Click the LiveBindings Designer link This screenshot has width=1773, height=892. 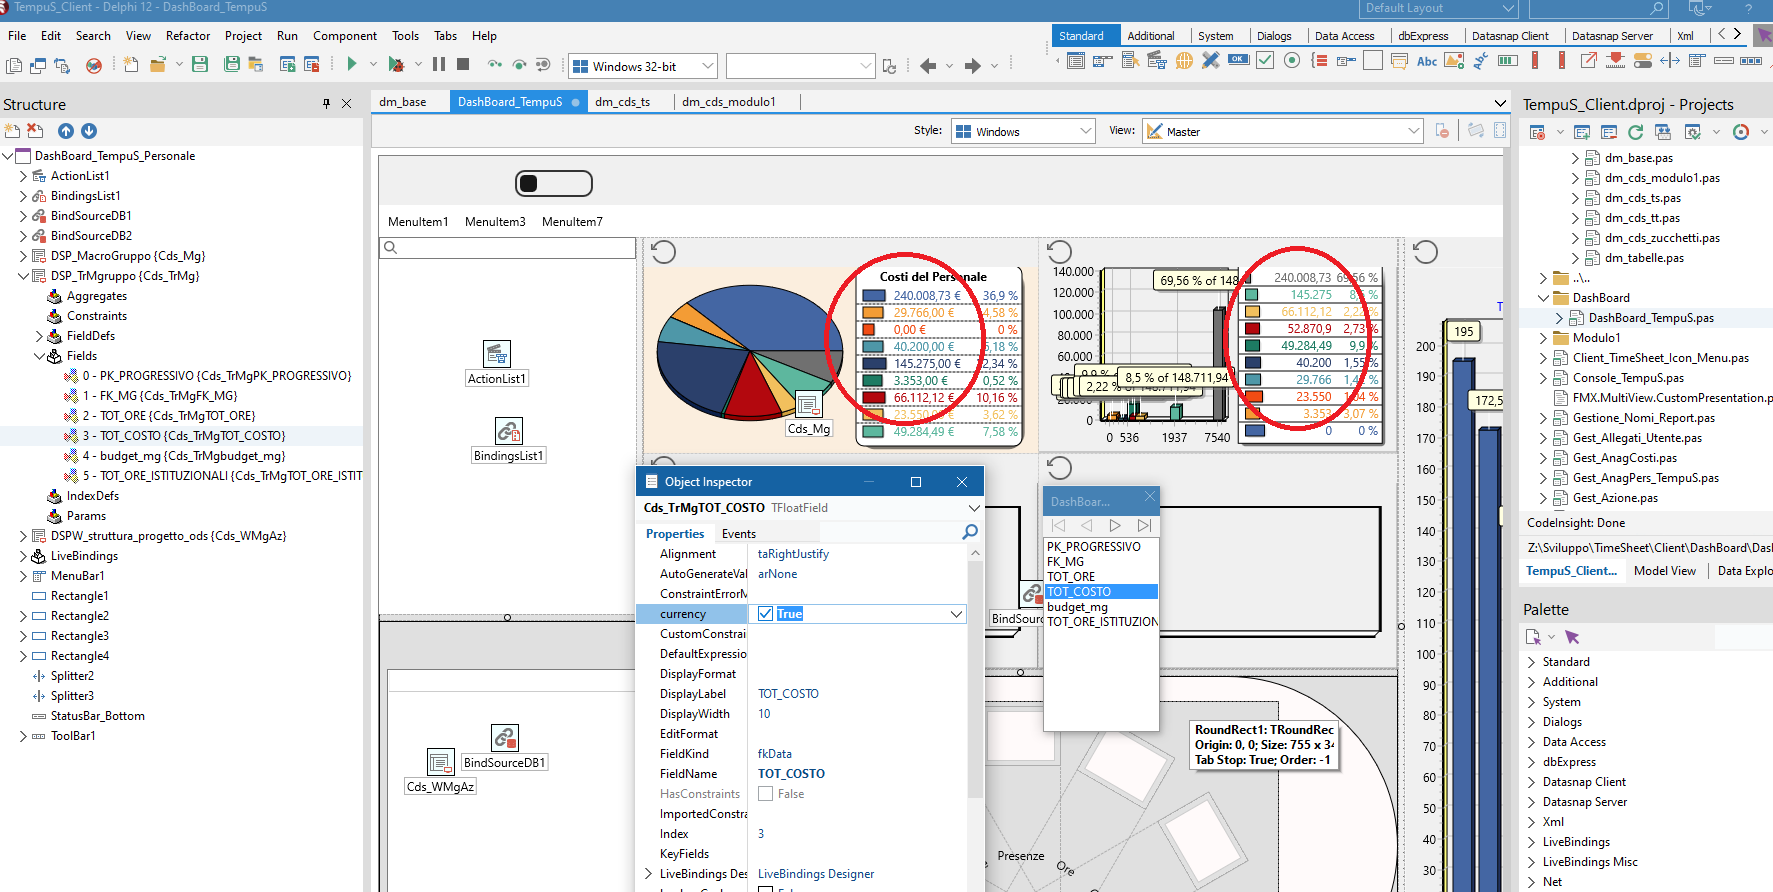tap(816, 874)
